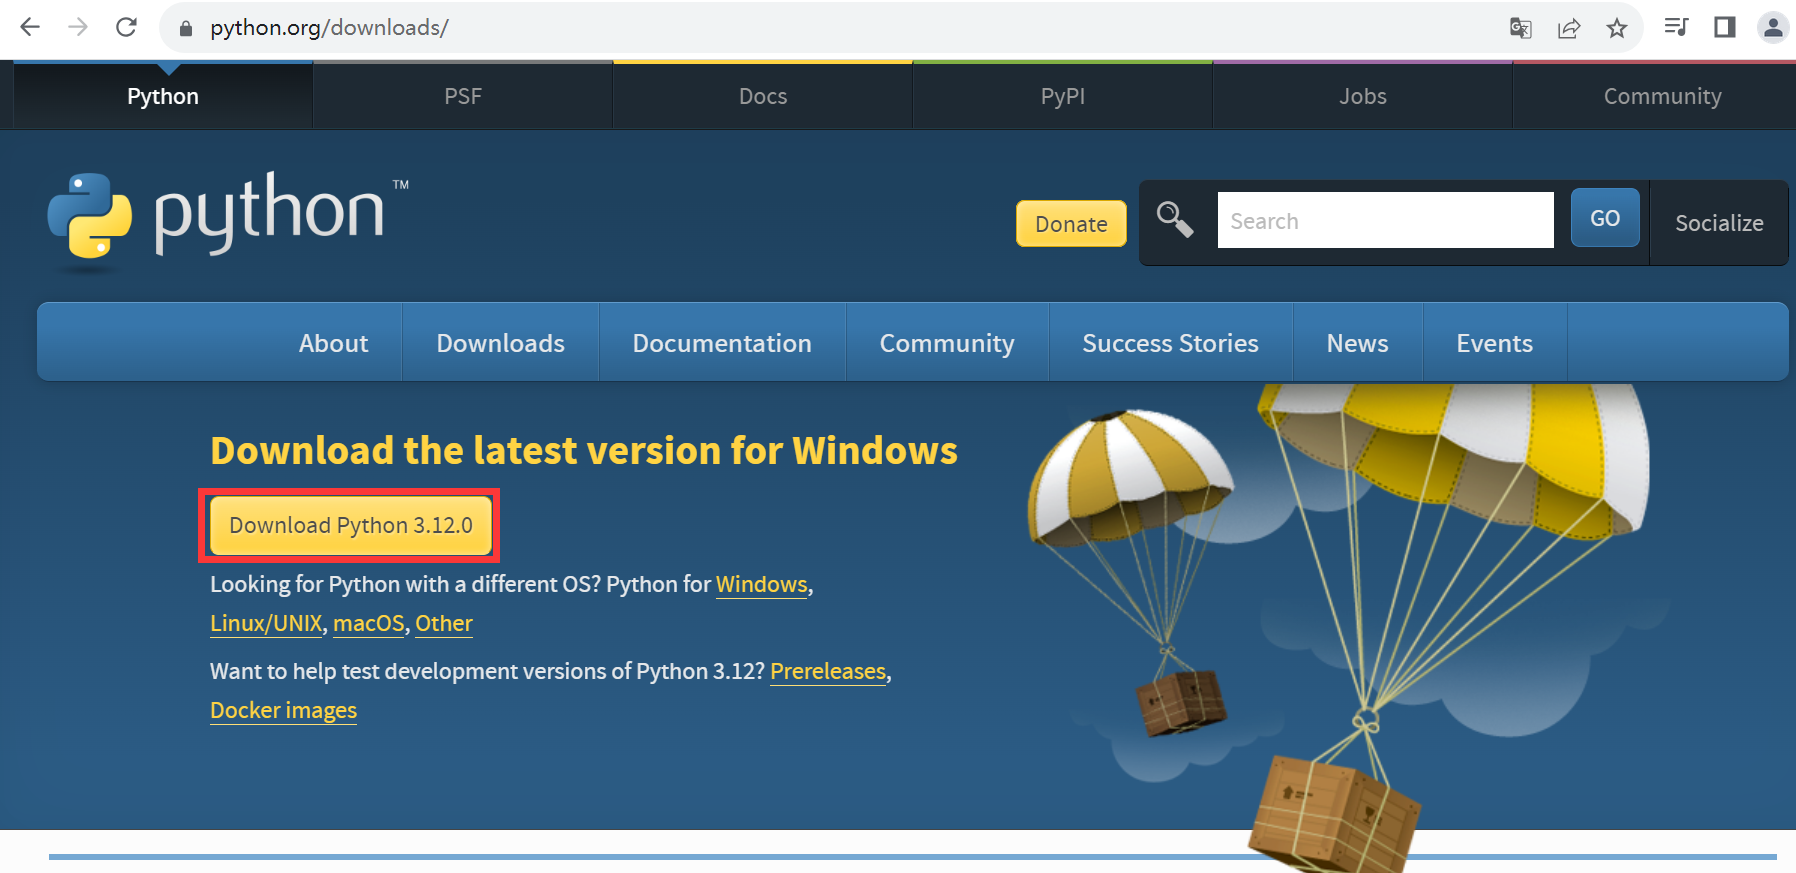Viewport: 1796px width, 873px height.
Task: Click the lock icon in the address bar
Action: pos(185,28)
